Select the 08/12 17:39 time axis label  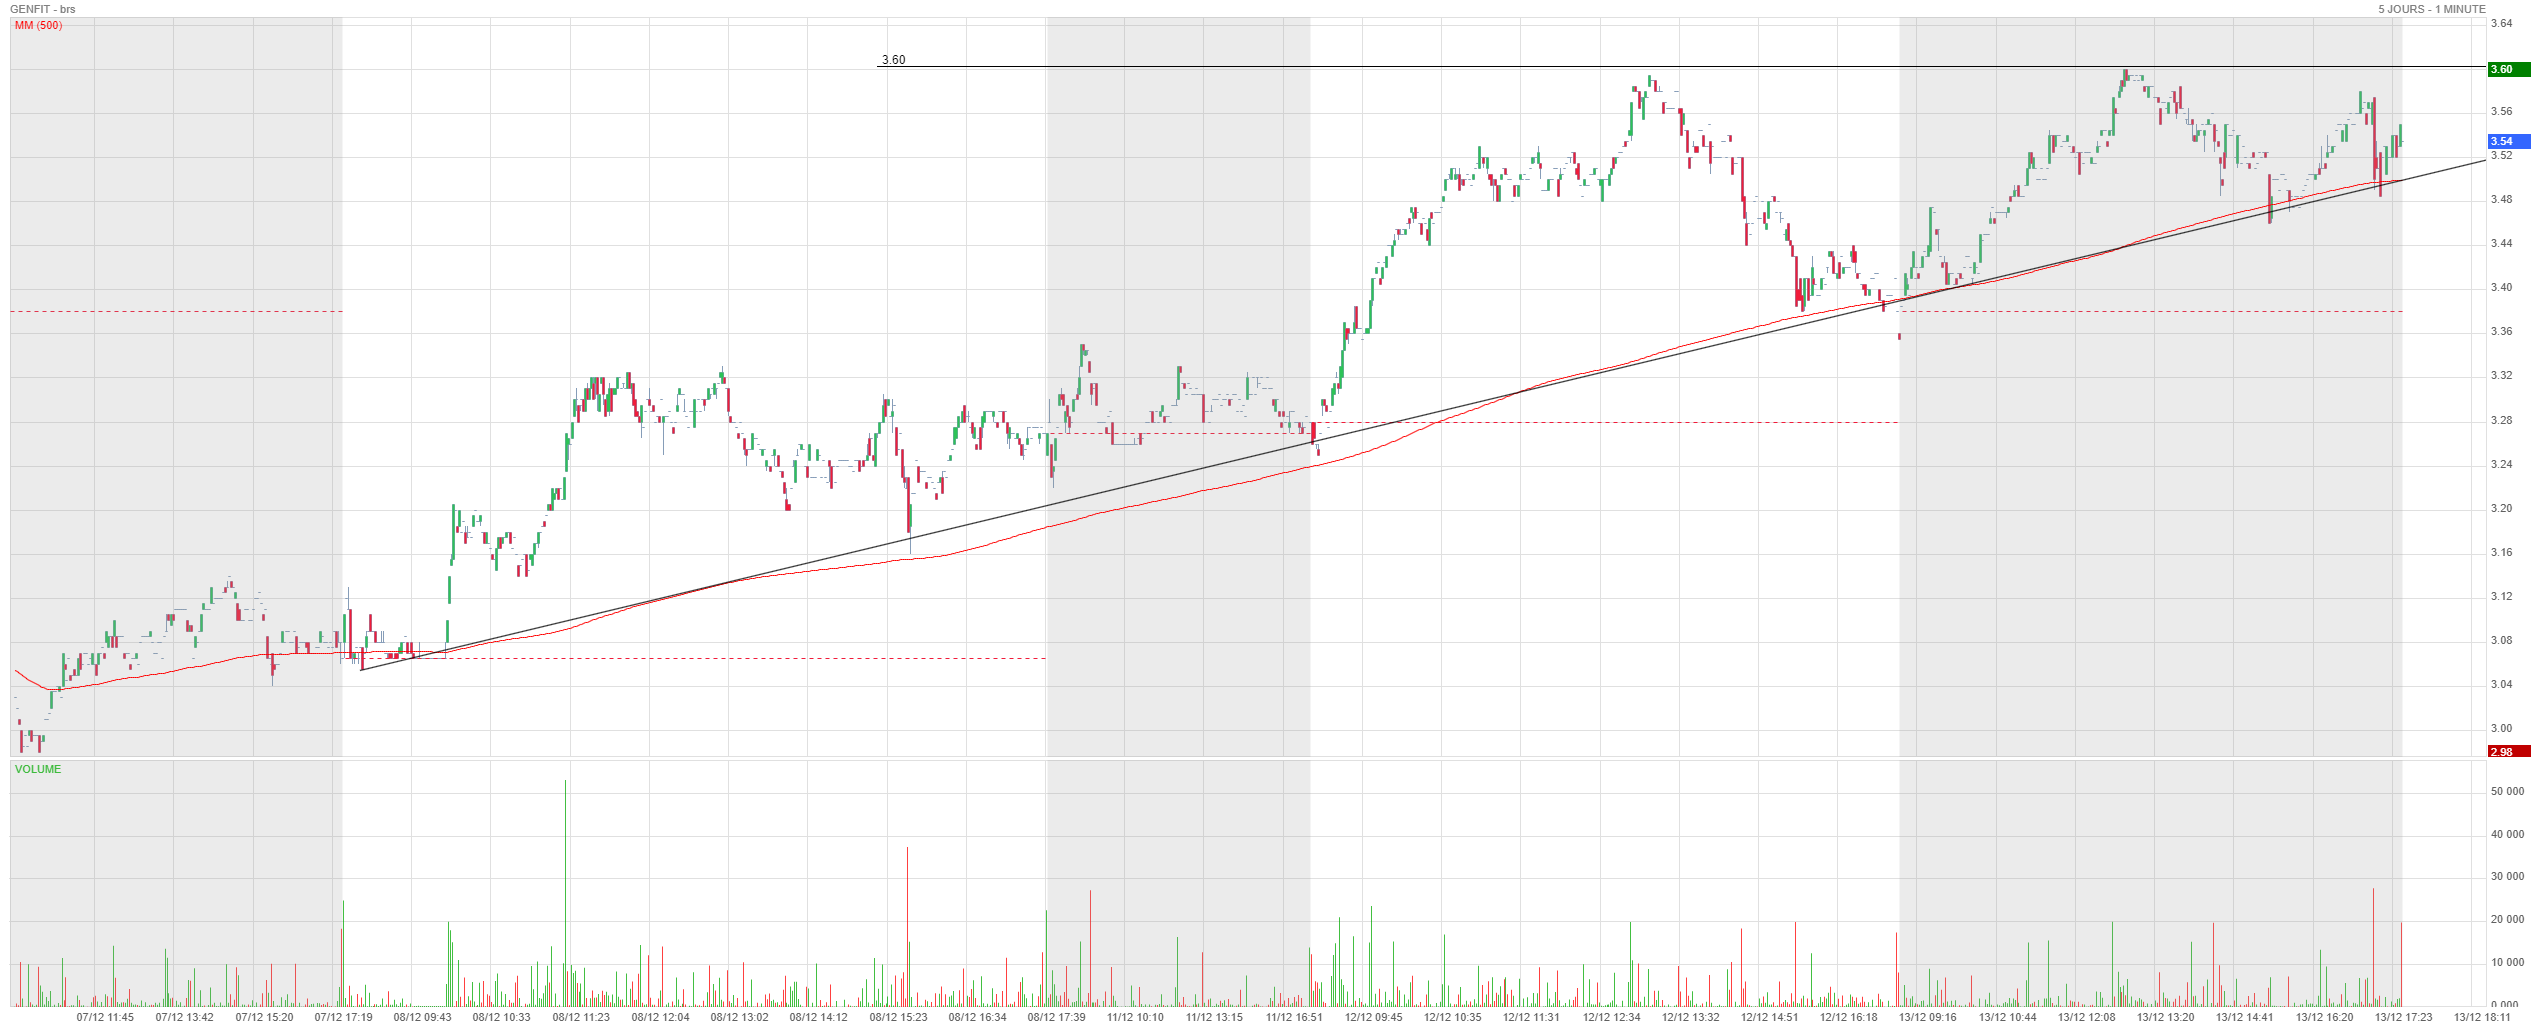[x=1056, y=1017]
